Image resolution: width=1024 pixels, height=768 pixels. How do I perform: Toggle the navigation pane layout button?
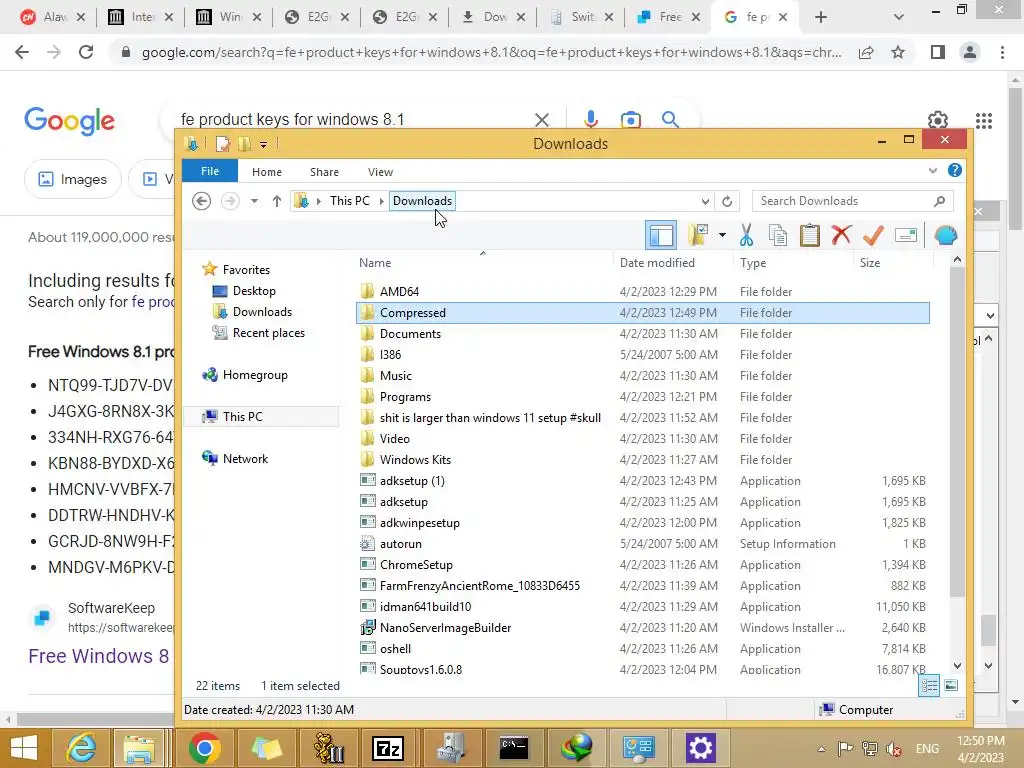click(660, 235)
